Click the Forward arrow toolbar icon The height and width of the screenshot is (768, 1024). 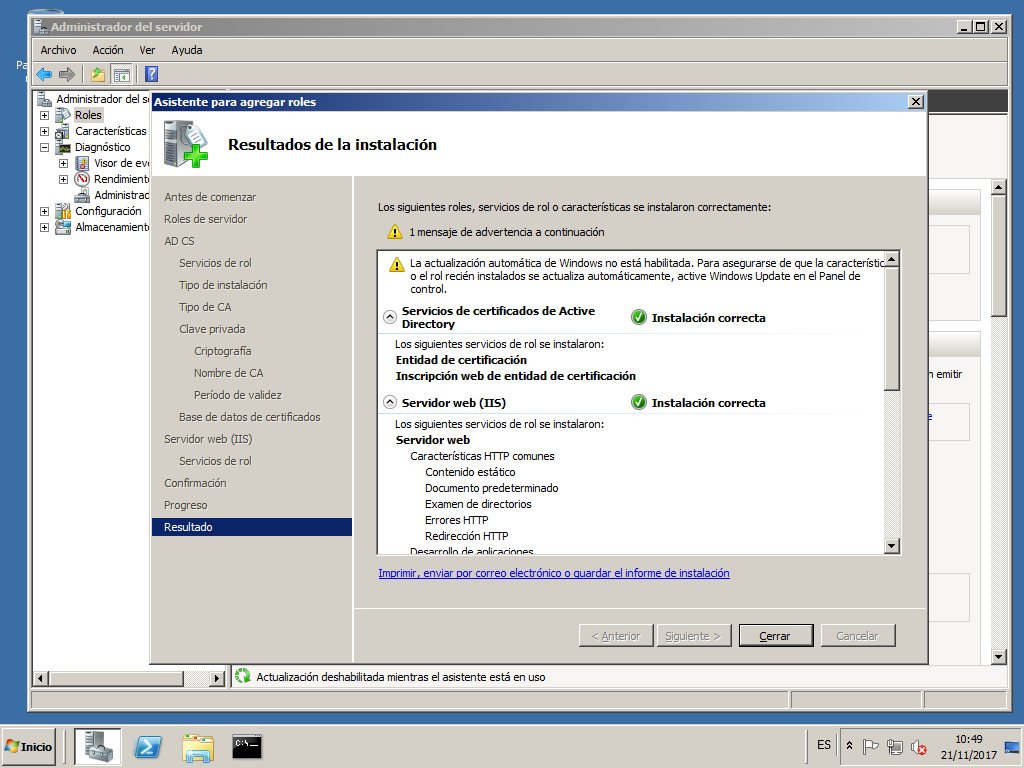[67, 74]
